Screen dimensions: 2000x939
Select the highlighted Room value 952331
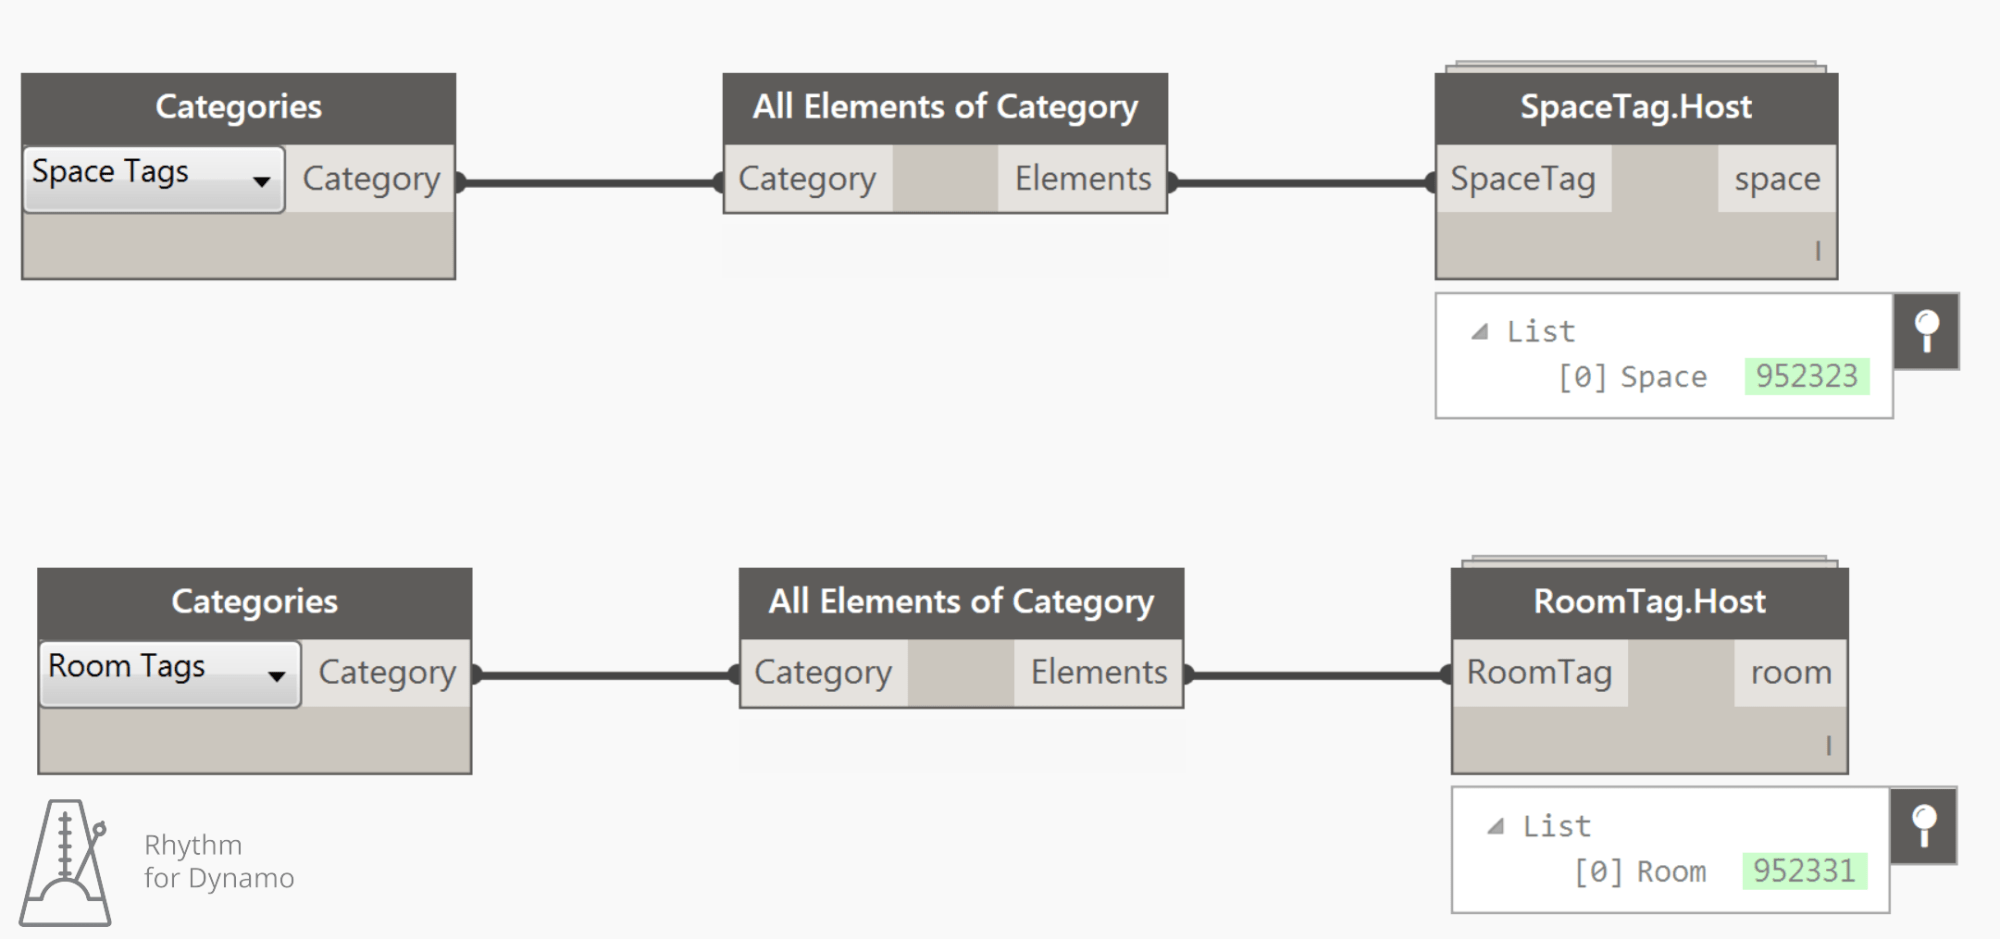point(1803,871)
